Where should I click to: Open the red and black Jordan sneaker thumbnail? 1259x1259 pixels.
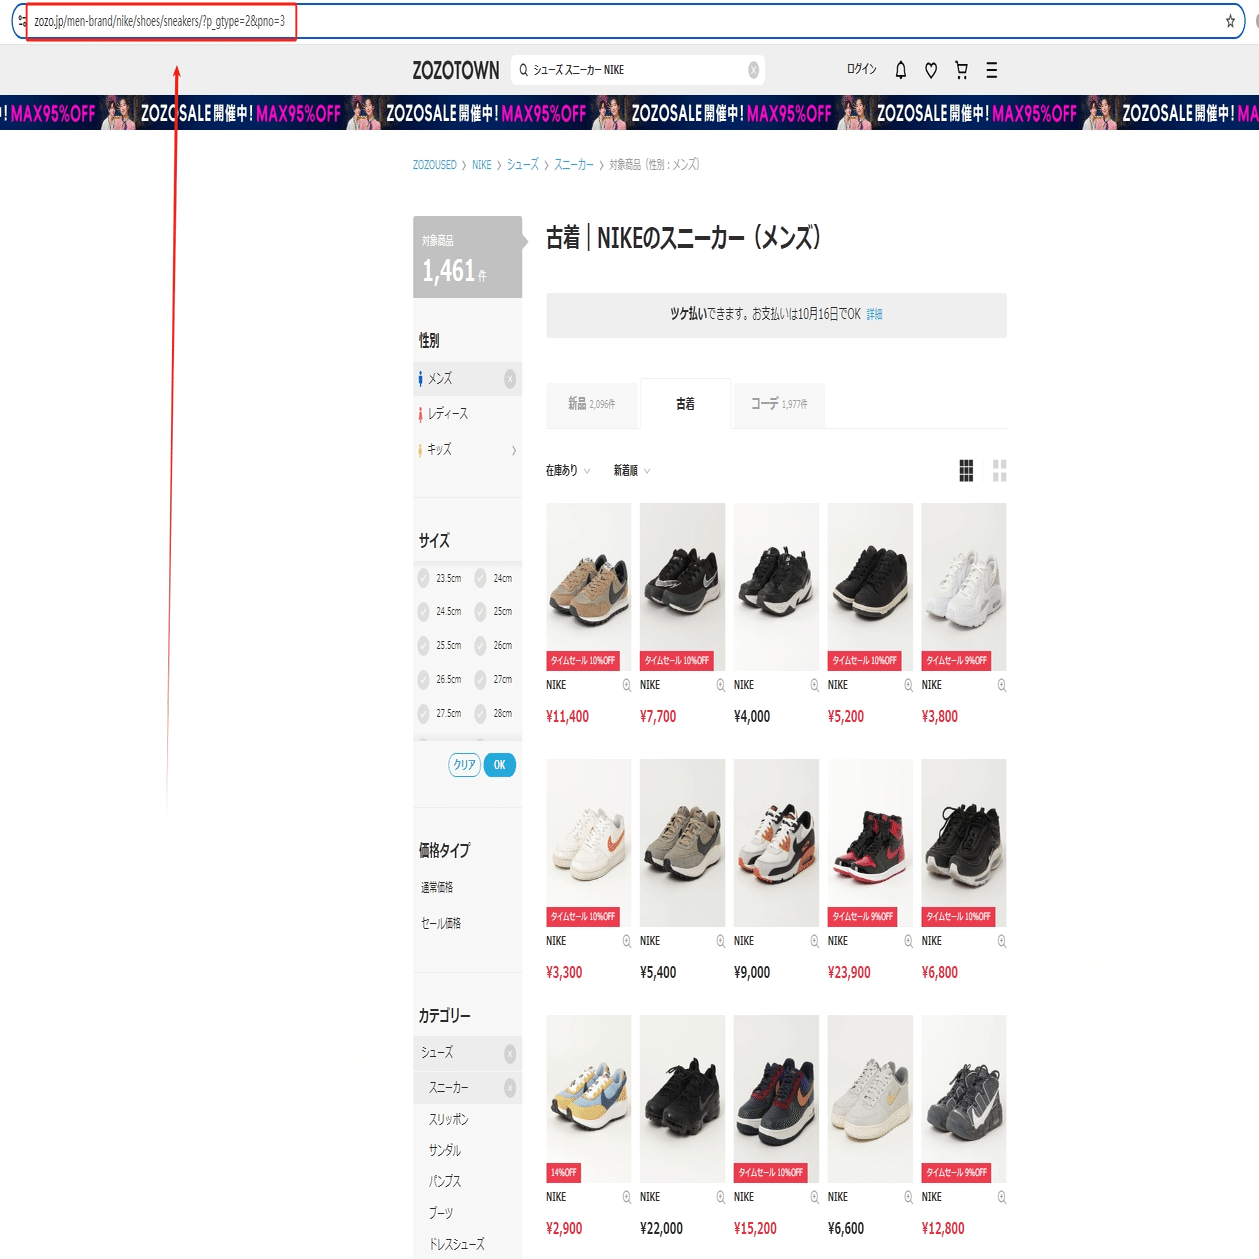(x=870, y=843)
